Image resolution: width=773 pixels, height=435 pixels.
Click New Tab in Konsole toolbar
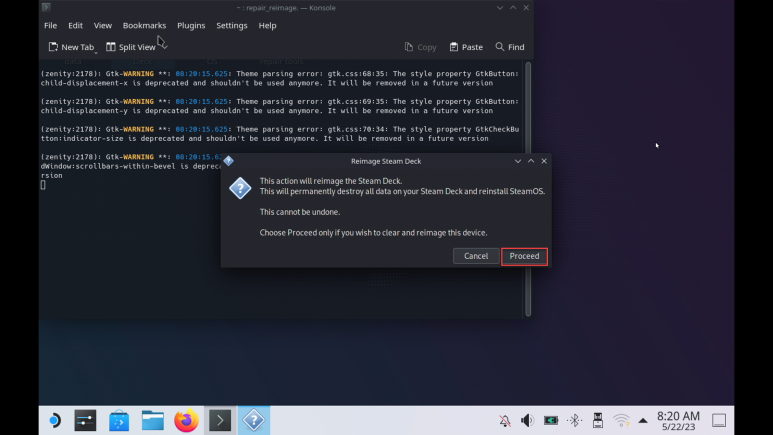72,47
